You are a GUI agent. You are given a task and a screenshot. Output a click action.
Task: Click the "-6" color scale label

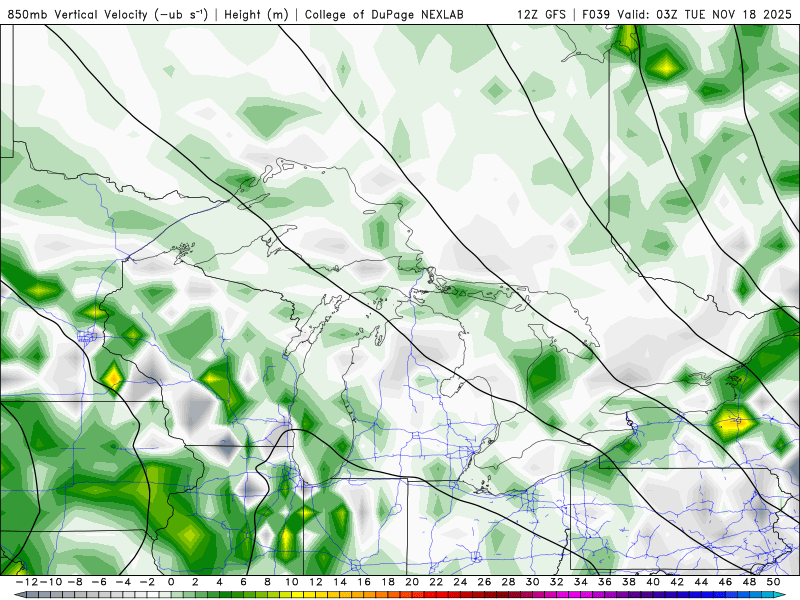pyautogui.click(x=98, y=582)
